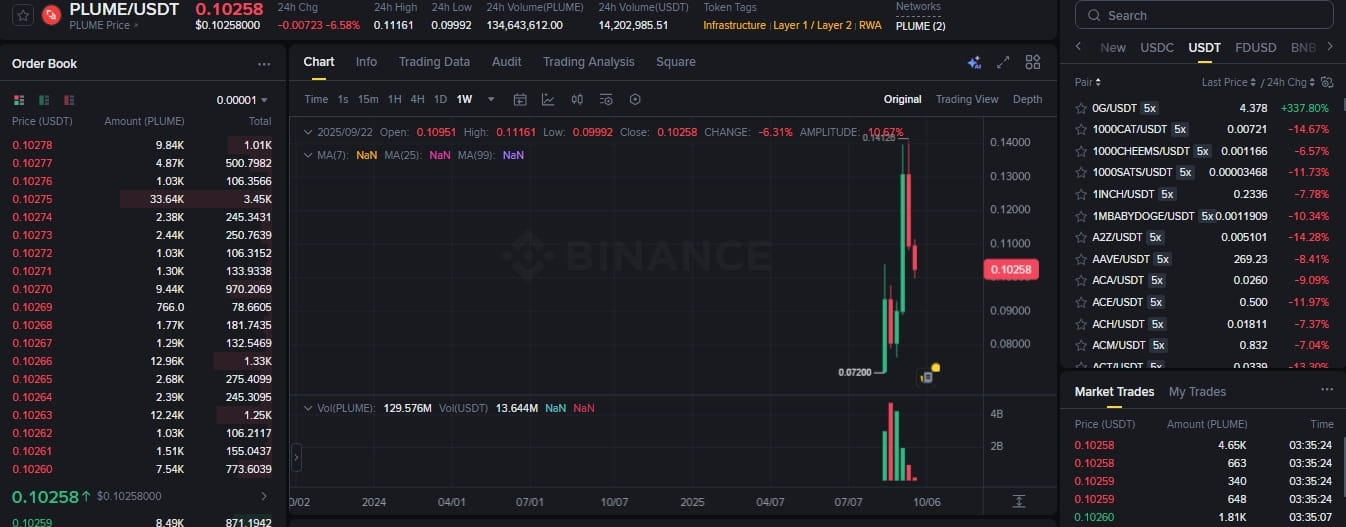
Task: Open the chart calendar date icon
Action: [x=520, y=99]
